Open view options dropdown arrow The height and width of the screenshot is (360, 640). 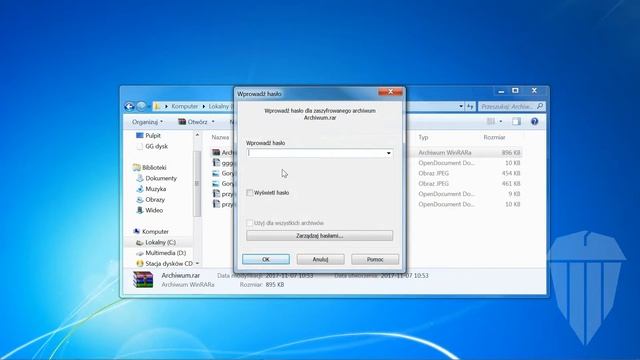(x=501, y=122)
